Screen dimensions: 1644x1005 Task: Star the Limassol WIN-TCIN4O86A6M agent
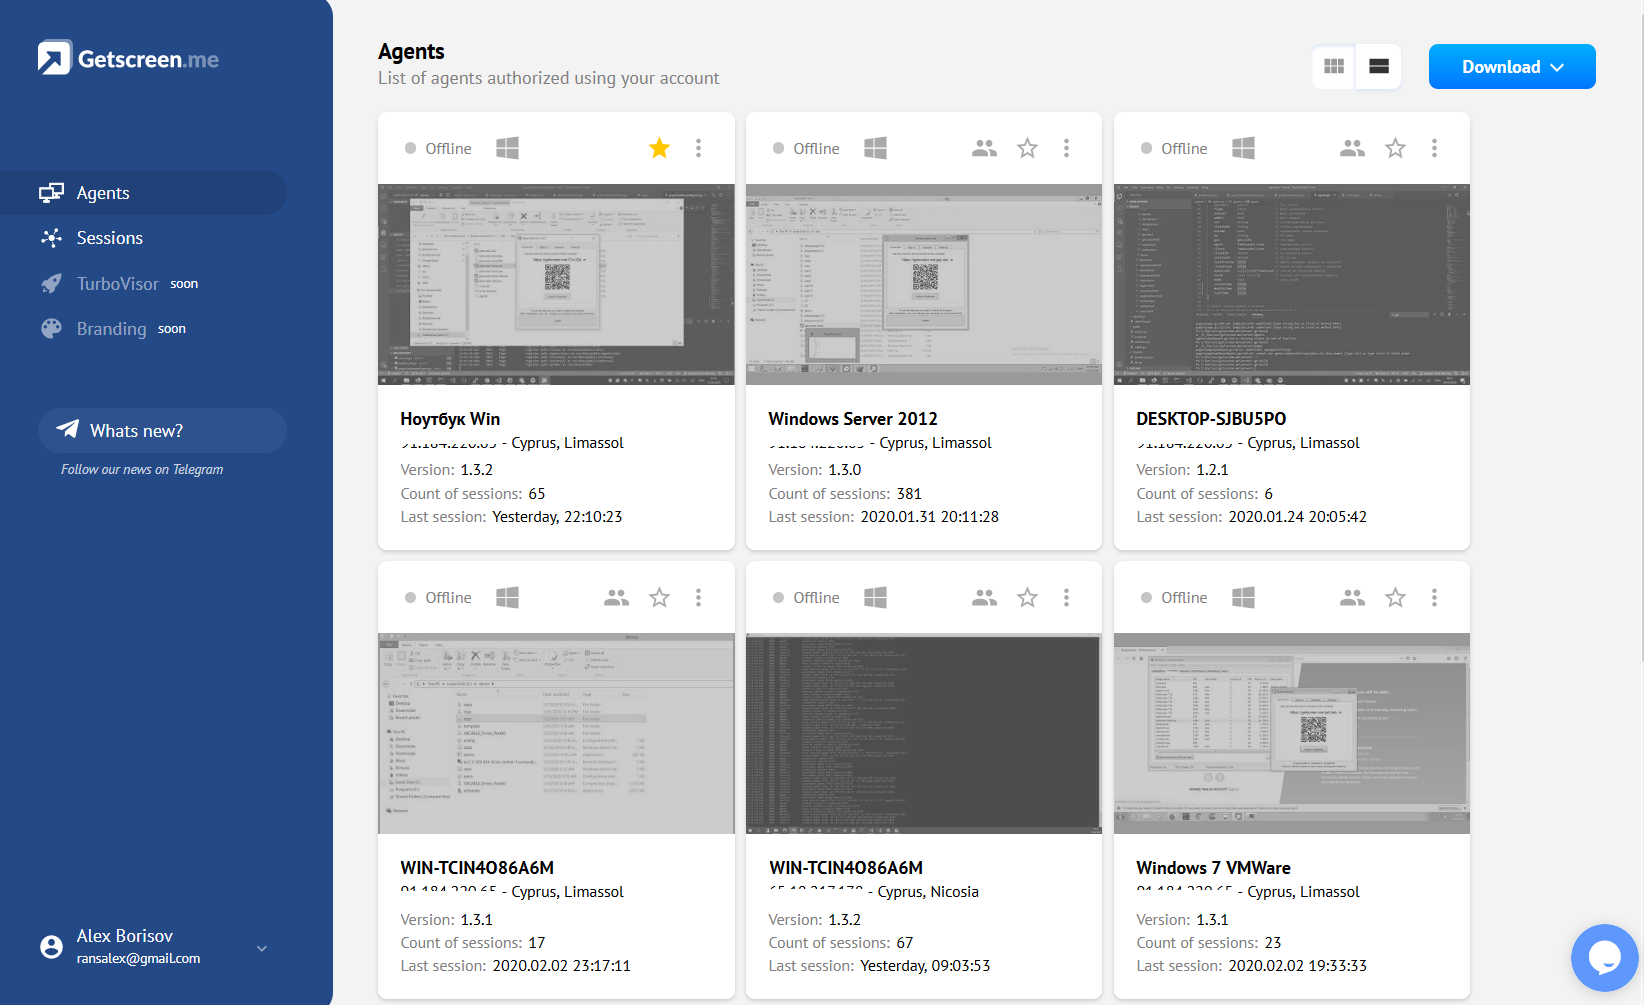click(659, 597)
